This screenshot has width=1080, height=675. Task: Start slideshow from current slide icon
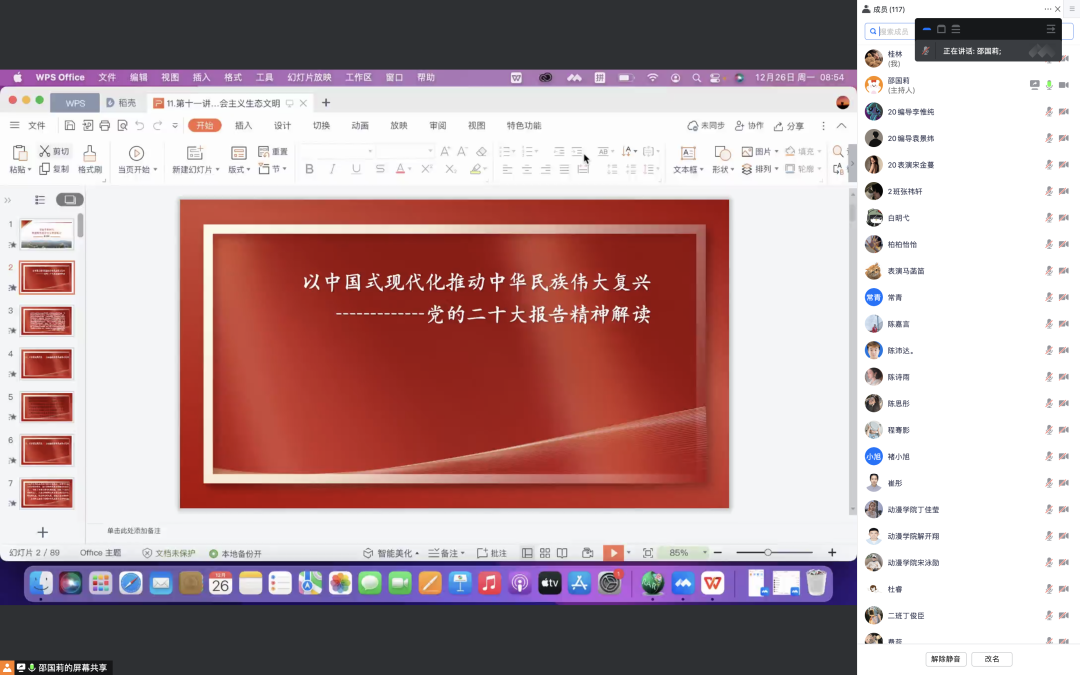pyautogui.click(x=613, y=553)
